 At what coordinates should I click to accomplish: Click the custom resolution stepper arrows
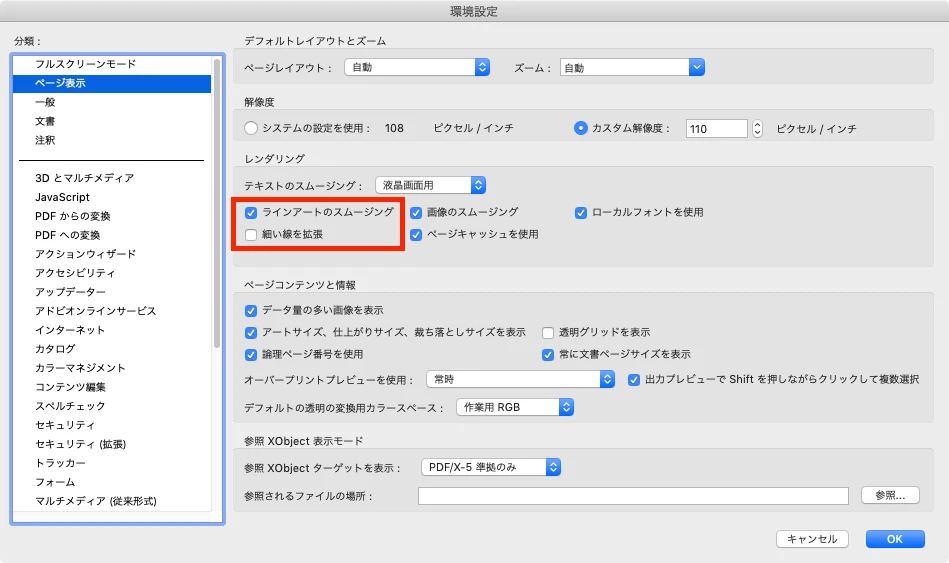point(757,129)
